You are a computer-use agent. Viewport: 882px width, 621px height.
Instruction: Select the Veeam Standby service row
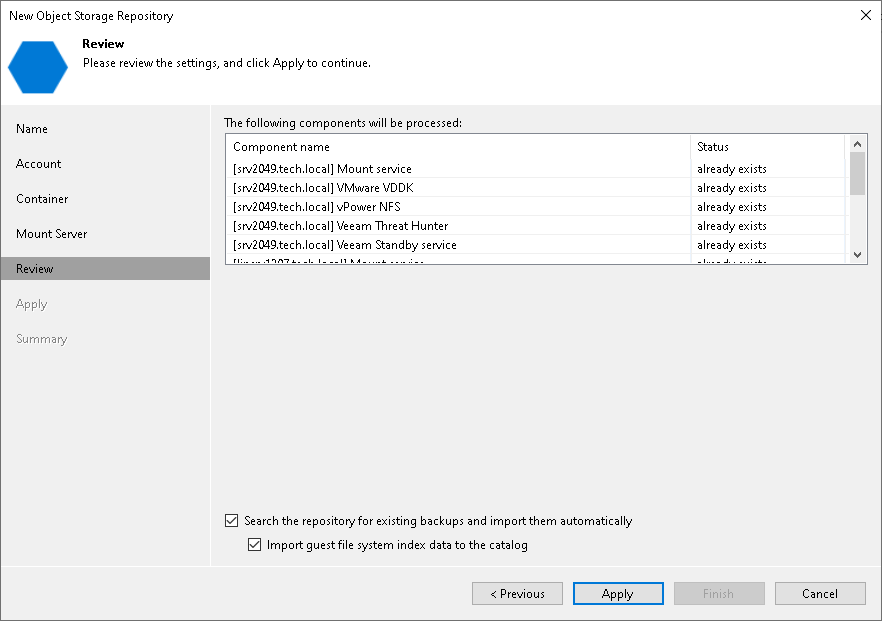[x=536, y=245]
